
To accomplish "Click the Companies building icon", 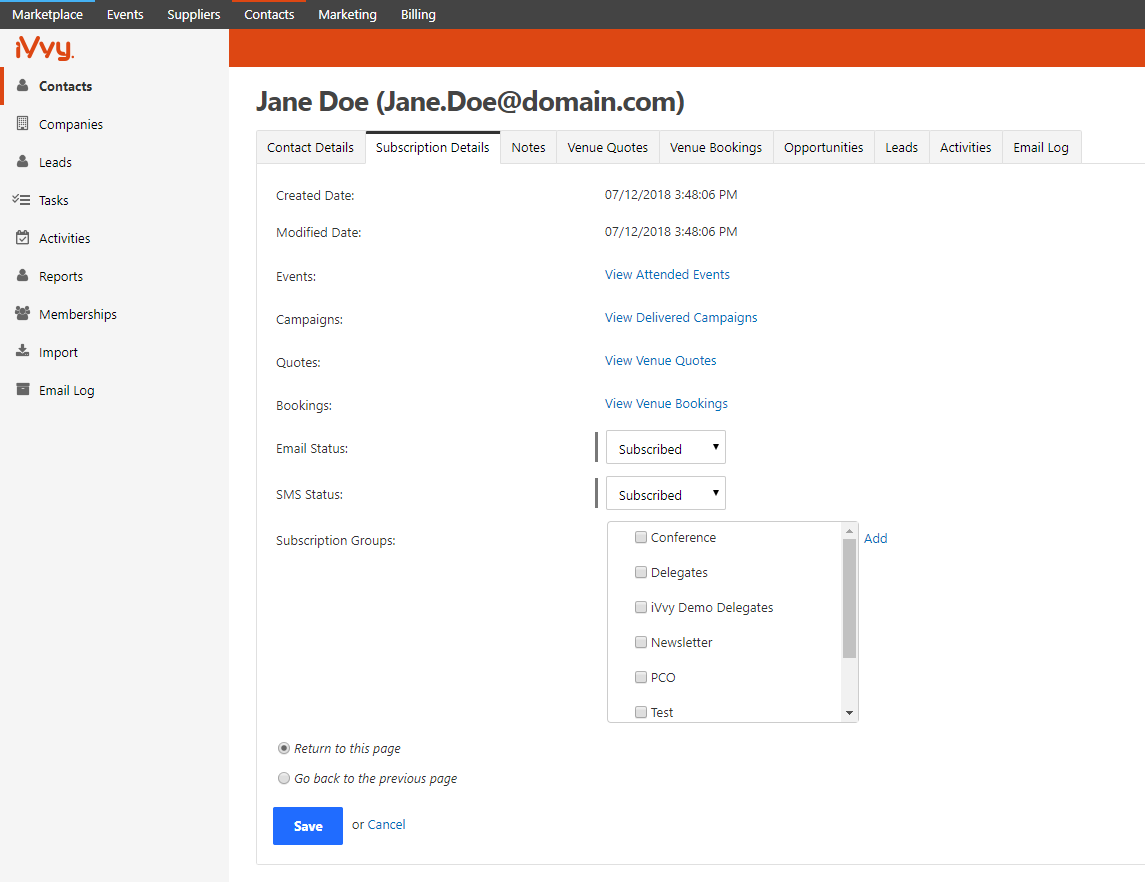I will click(x=23, y=123).
